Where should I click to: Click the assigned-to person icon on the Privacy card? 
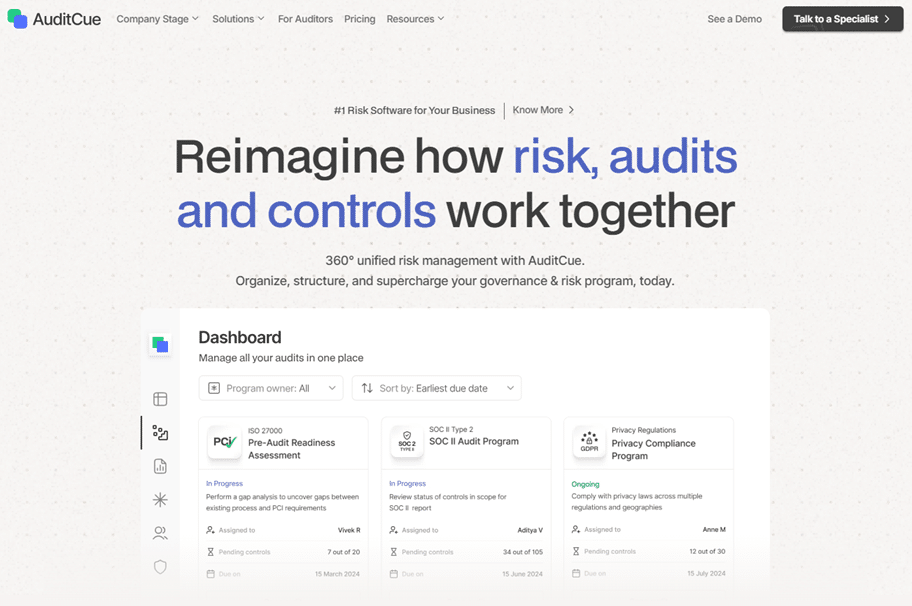click(x=576, y=529)
